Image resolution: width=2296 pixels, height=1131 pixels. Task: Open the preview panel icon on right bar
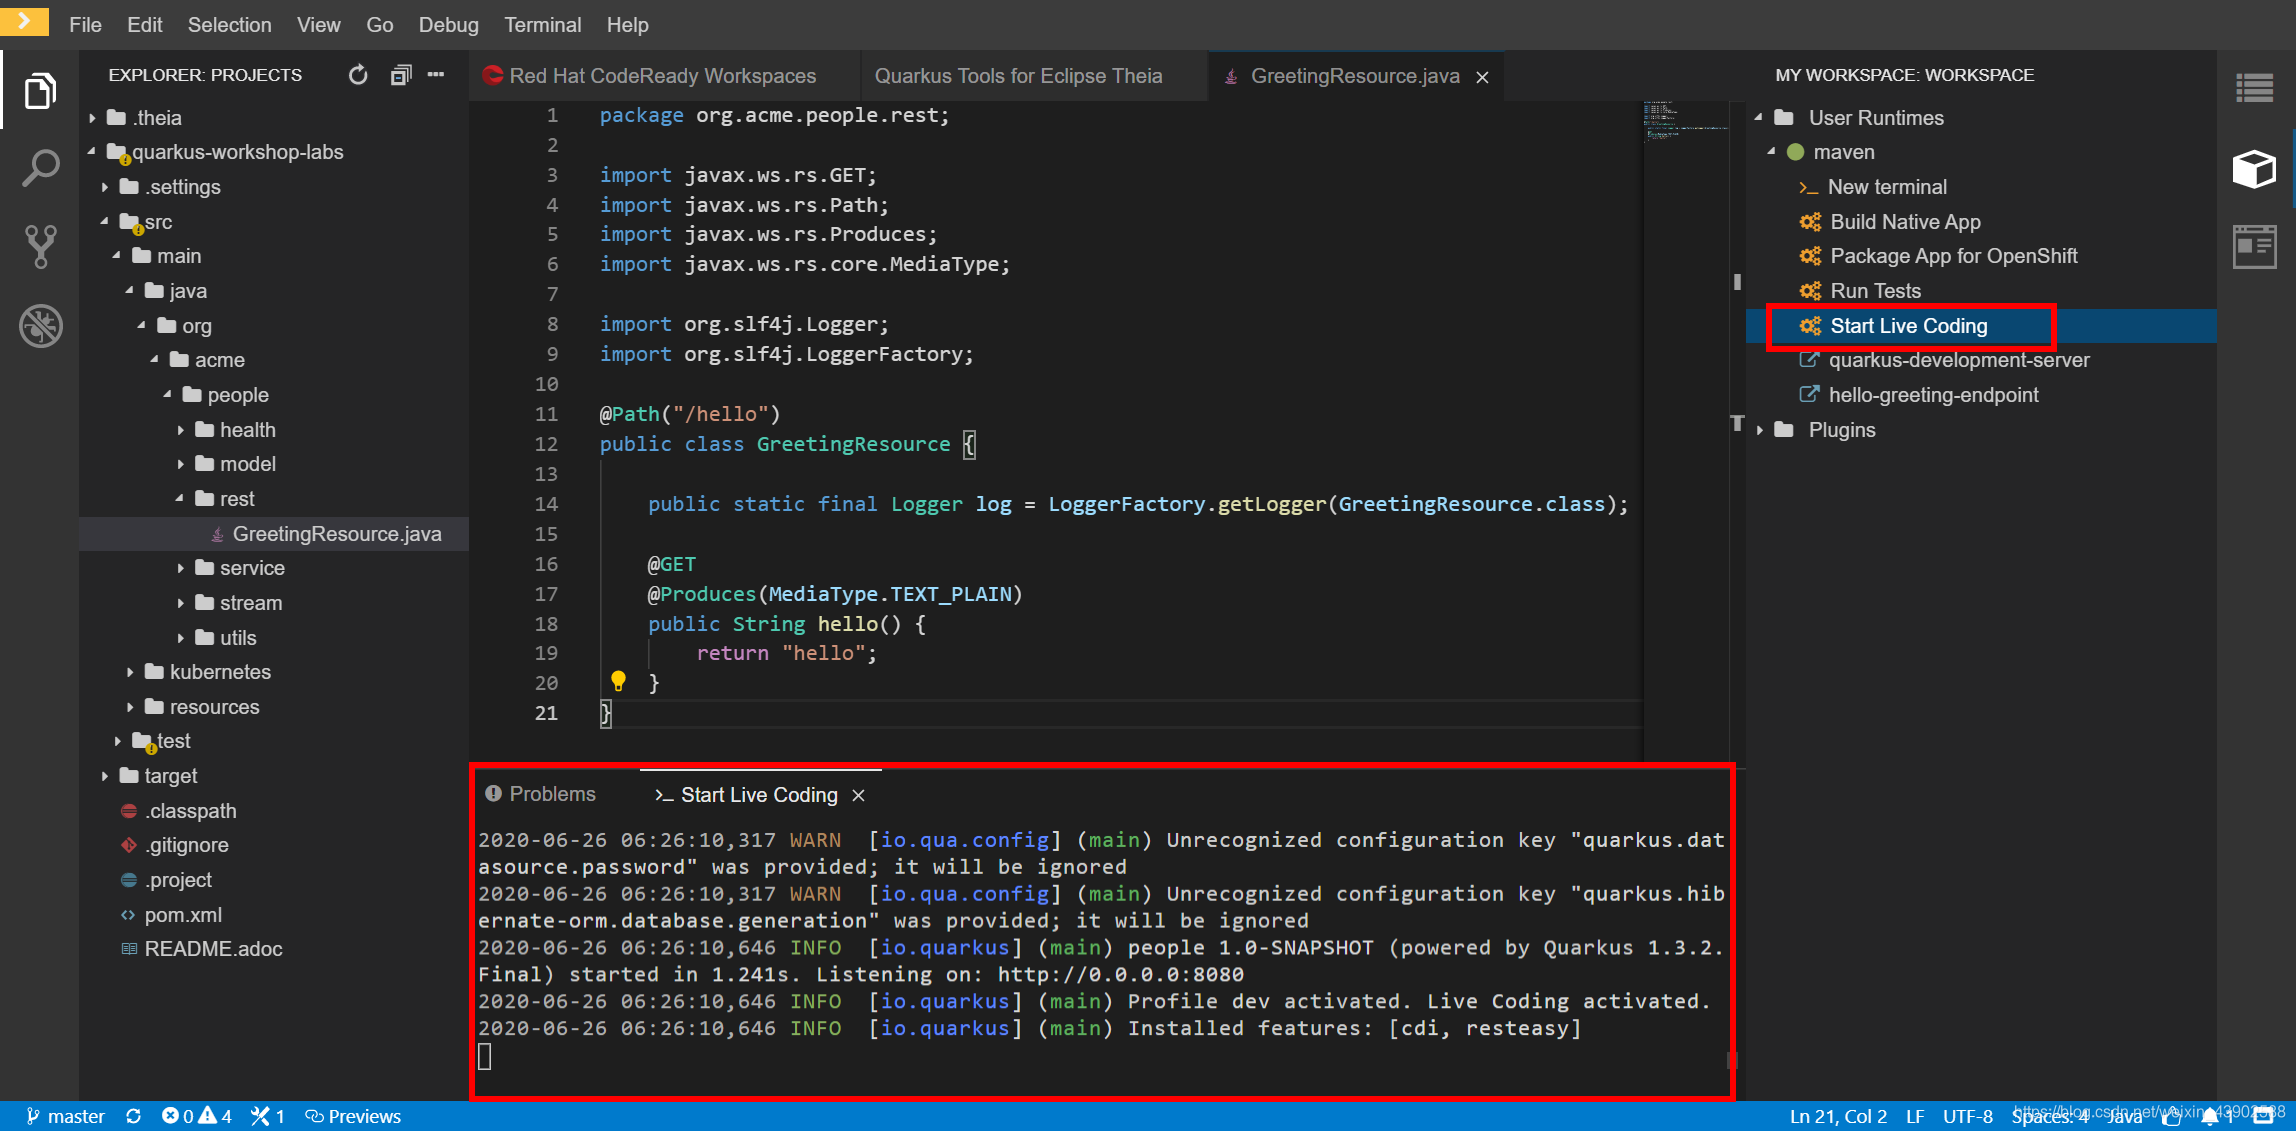tap(2254, 246)
